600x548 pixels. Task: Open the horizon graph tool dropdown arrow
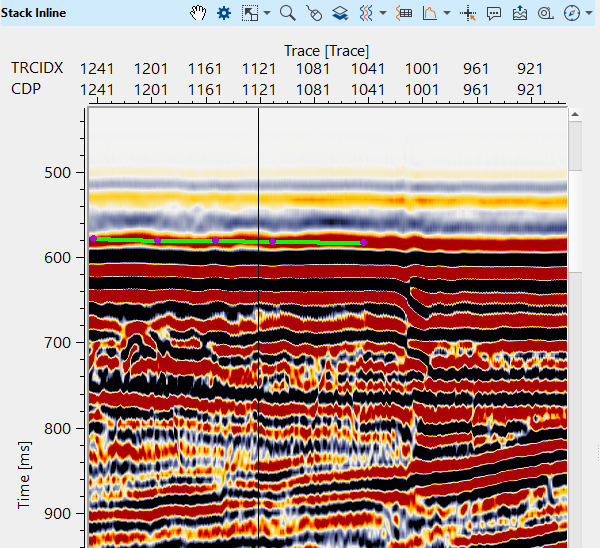446,14
